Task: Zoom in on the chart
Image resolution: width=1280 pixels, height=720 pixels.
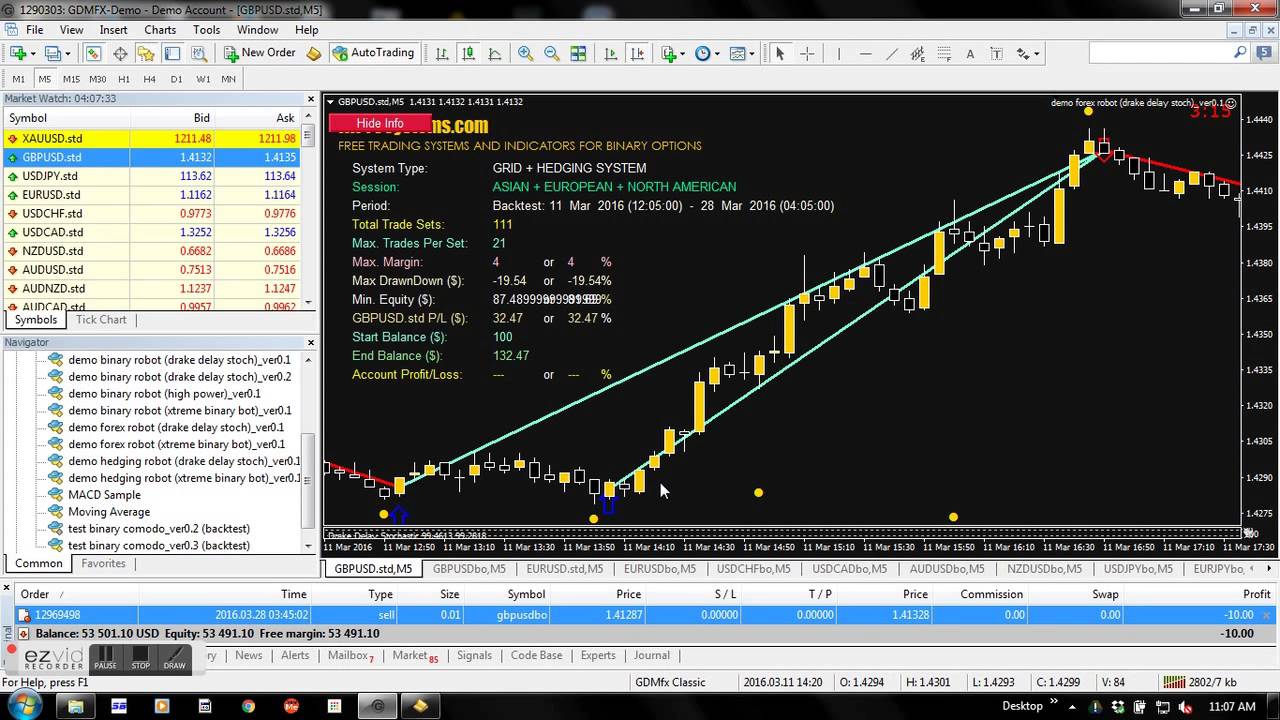Action: (525, 53)
